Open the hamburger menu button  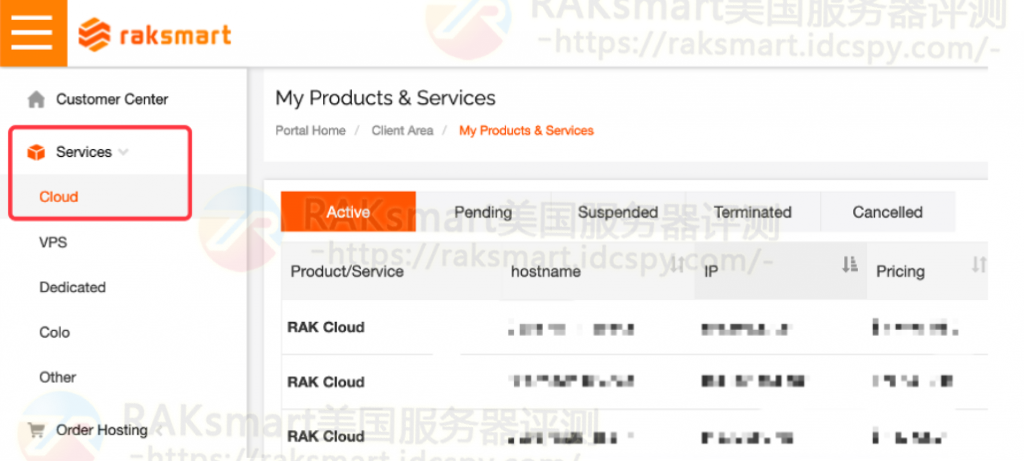(x=33, y=33)
